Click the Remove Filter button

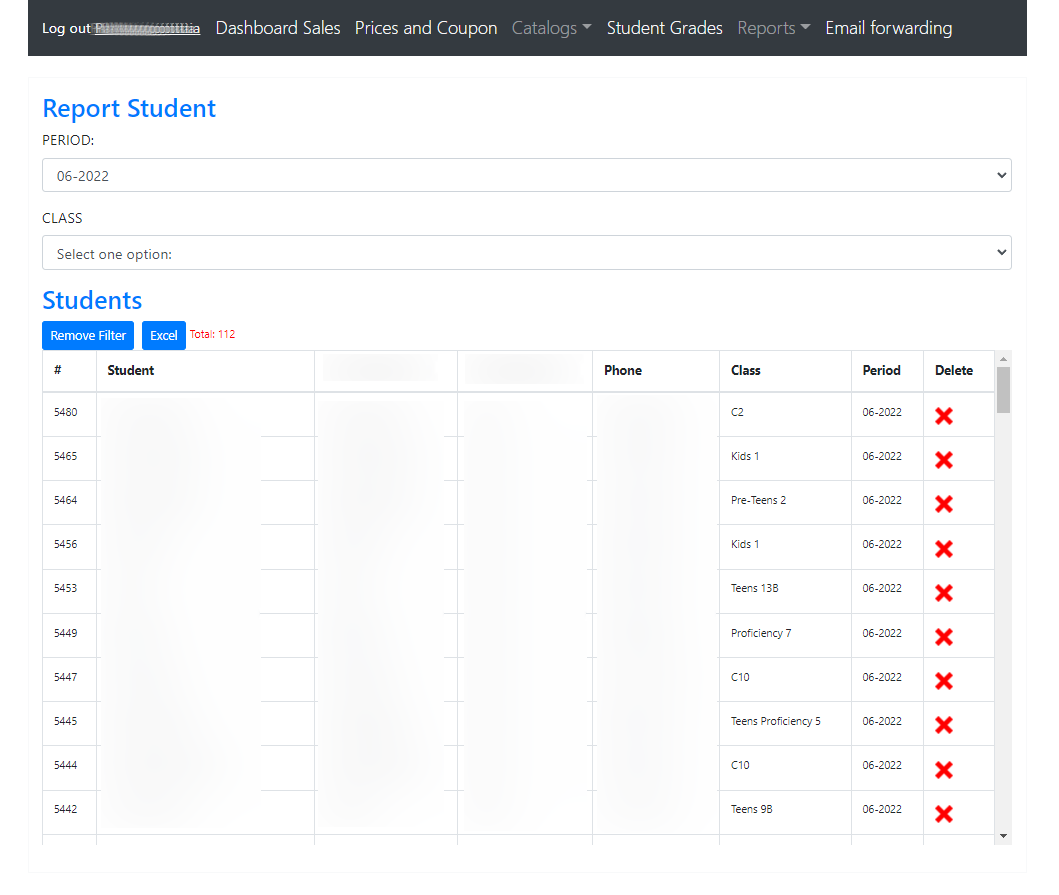pos(88,336)
